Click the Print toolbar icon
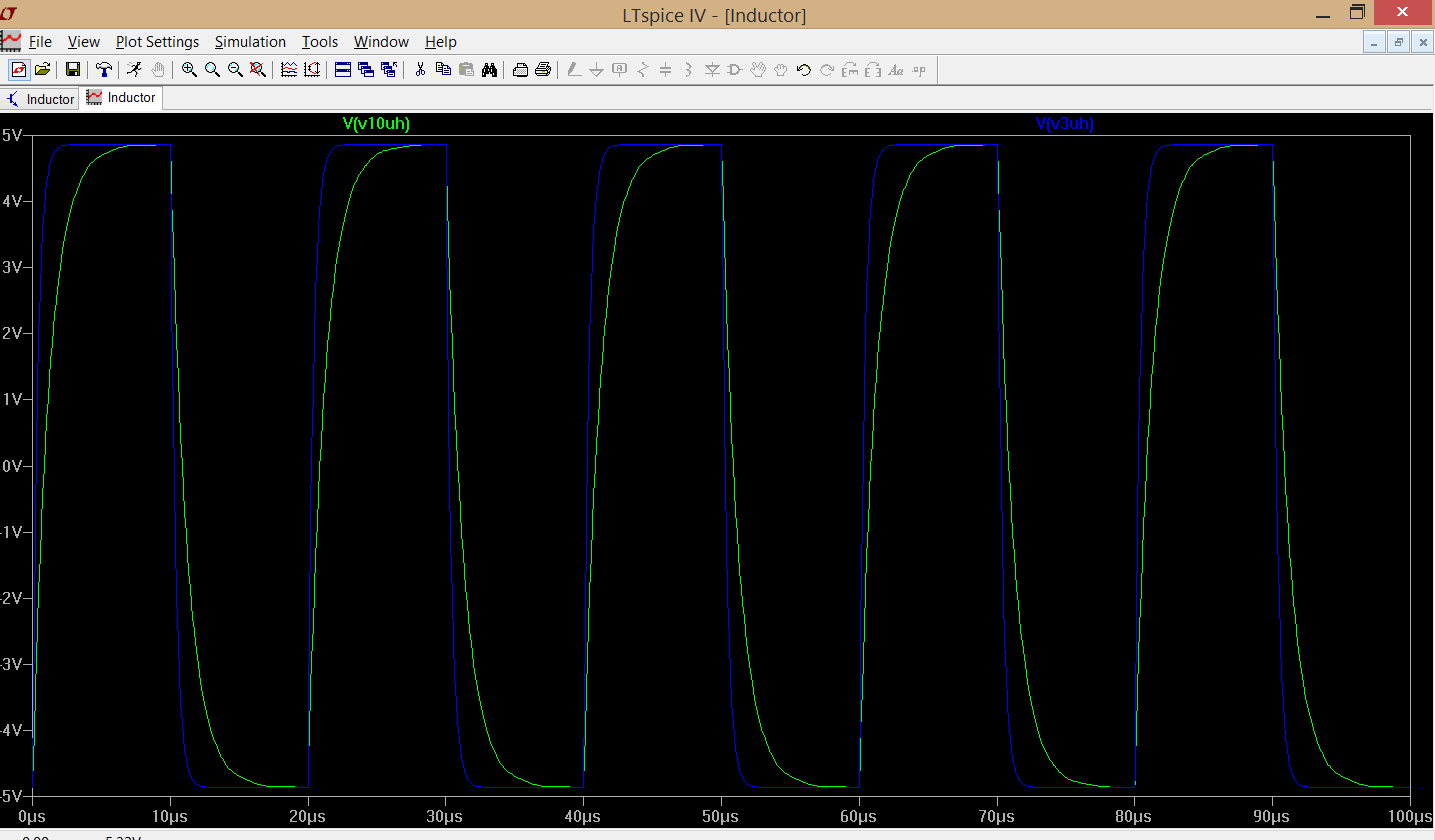 point(543,69)
